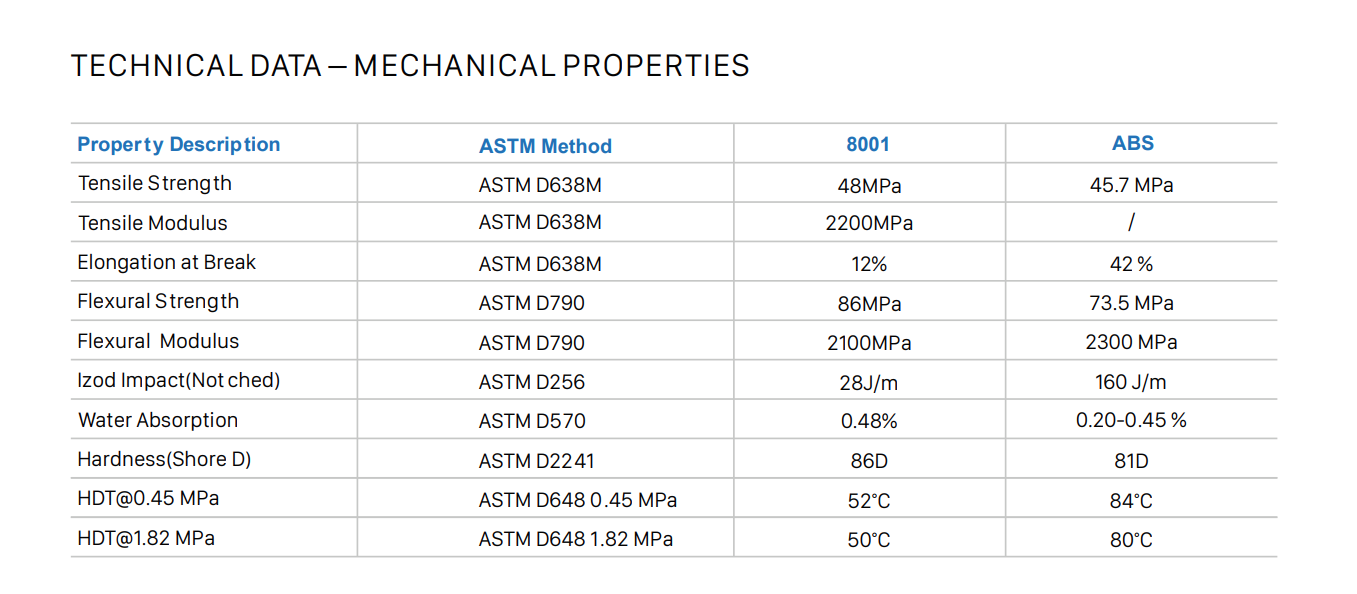
Task: Click the Hardness(Shore D) row label
Action: [164, 459]
